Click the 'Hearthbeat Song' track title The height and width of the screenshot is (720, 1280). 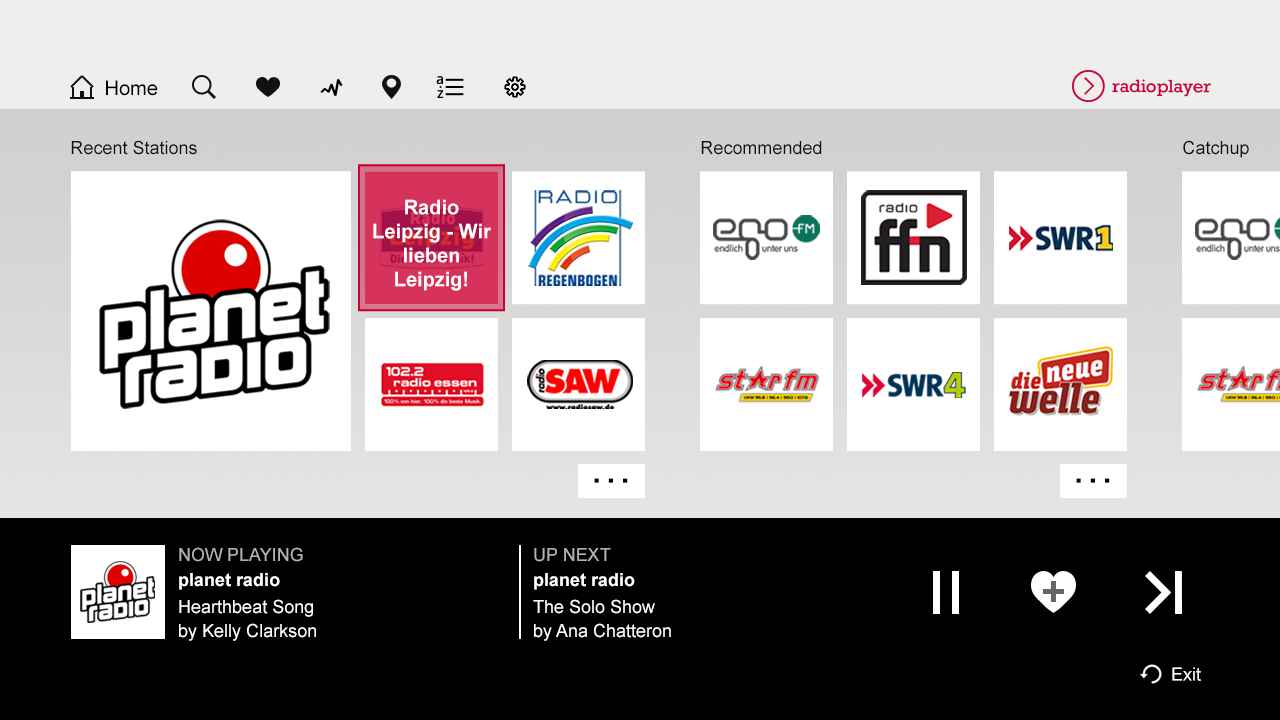click(x=246, y=607)
